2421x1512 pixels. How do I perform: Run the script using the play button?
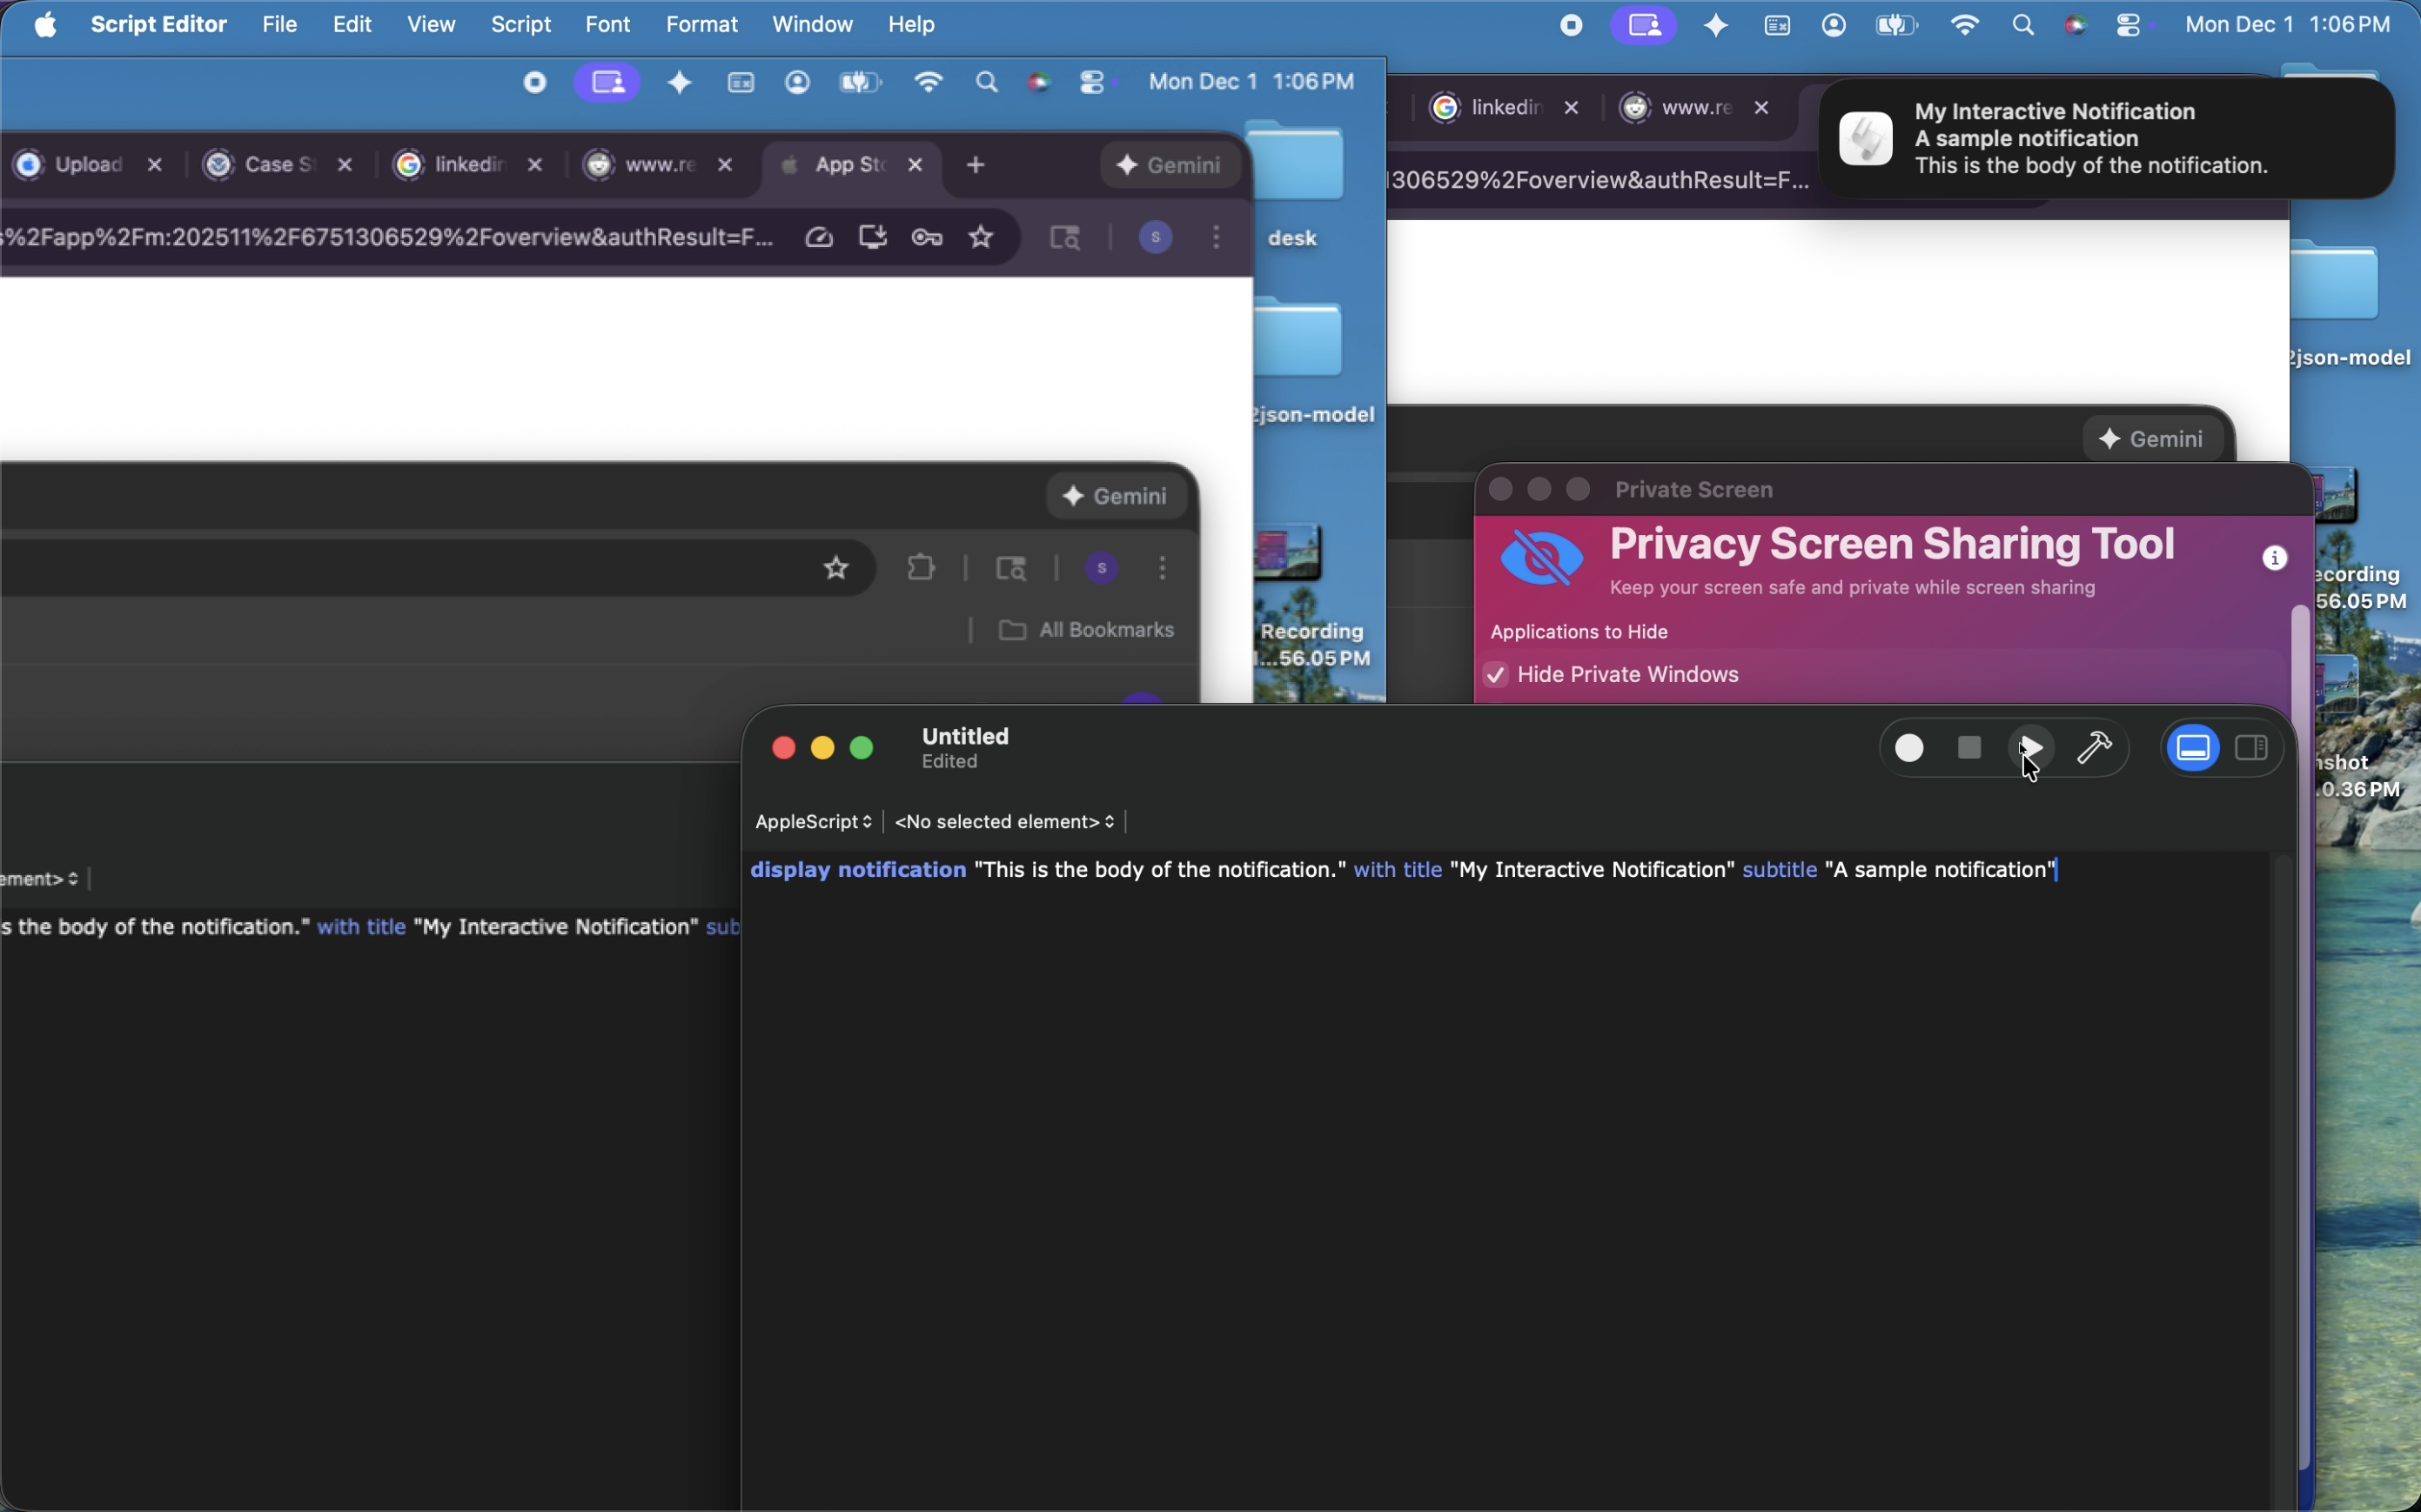[x=2030, y=748]
